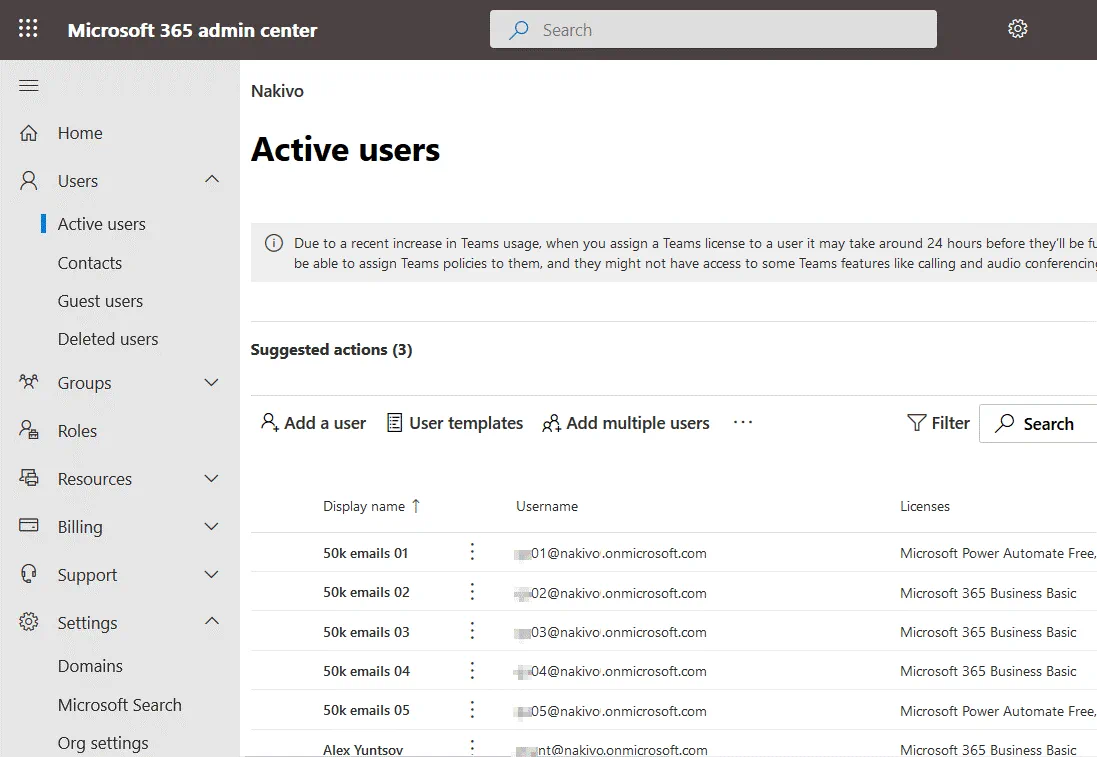Collapse the Users section chevron
This screenshot has width=1097, height=757.
coord(211,180)
